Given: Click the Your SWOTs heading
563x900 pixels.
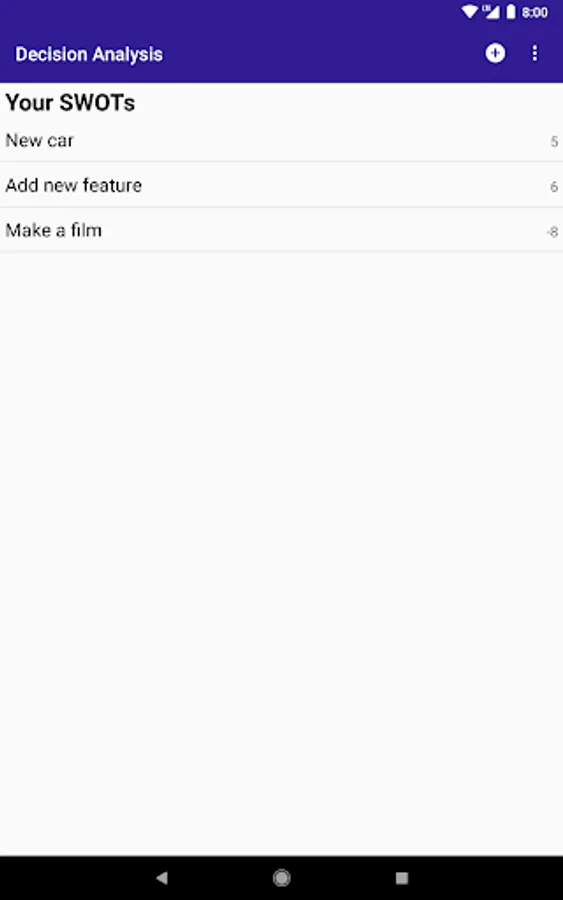Looking at the screenshot, I should 70,103.
